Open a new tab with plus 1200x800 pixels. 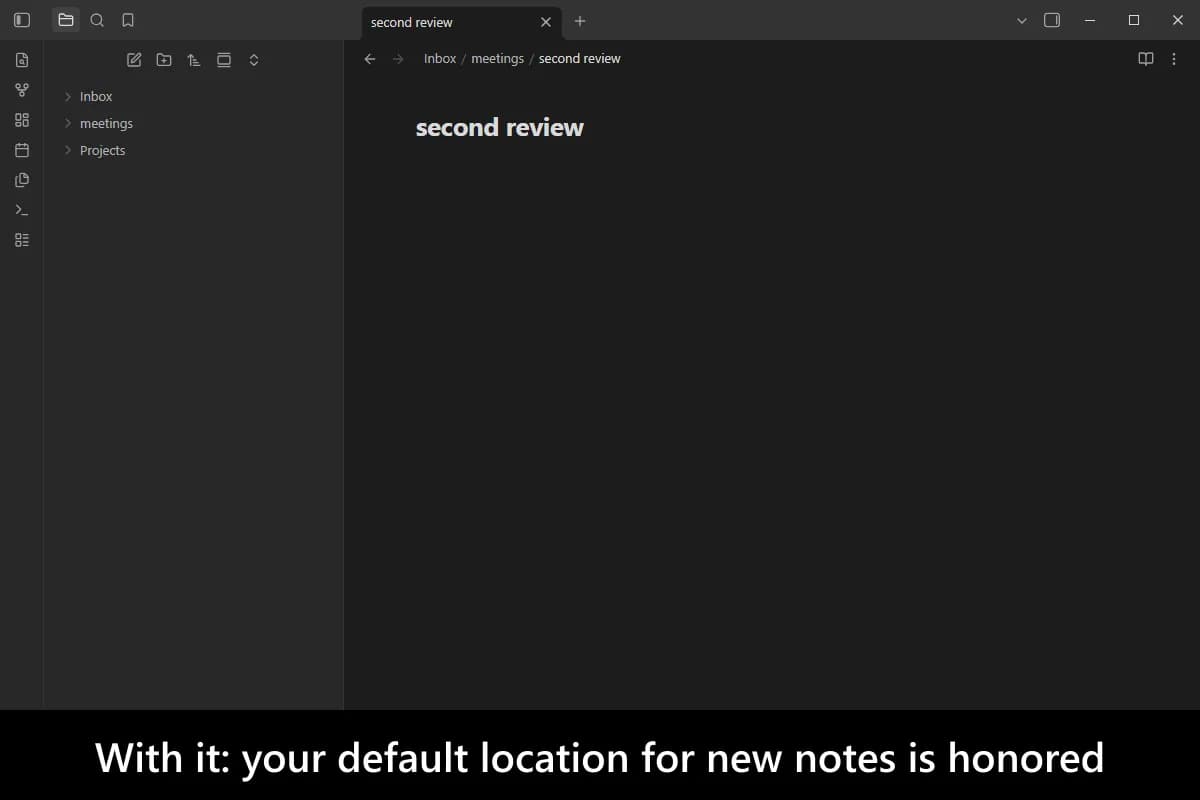pos(580,21)
